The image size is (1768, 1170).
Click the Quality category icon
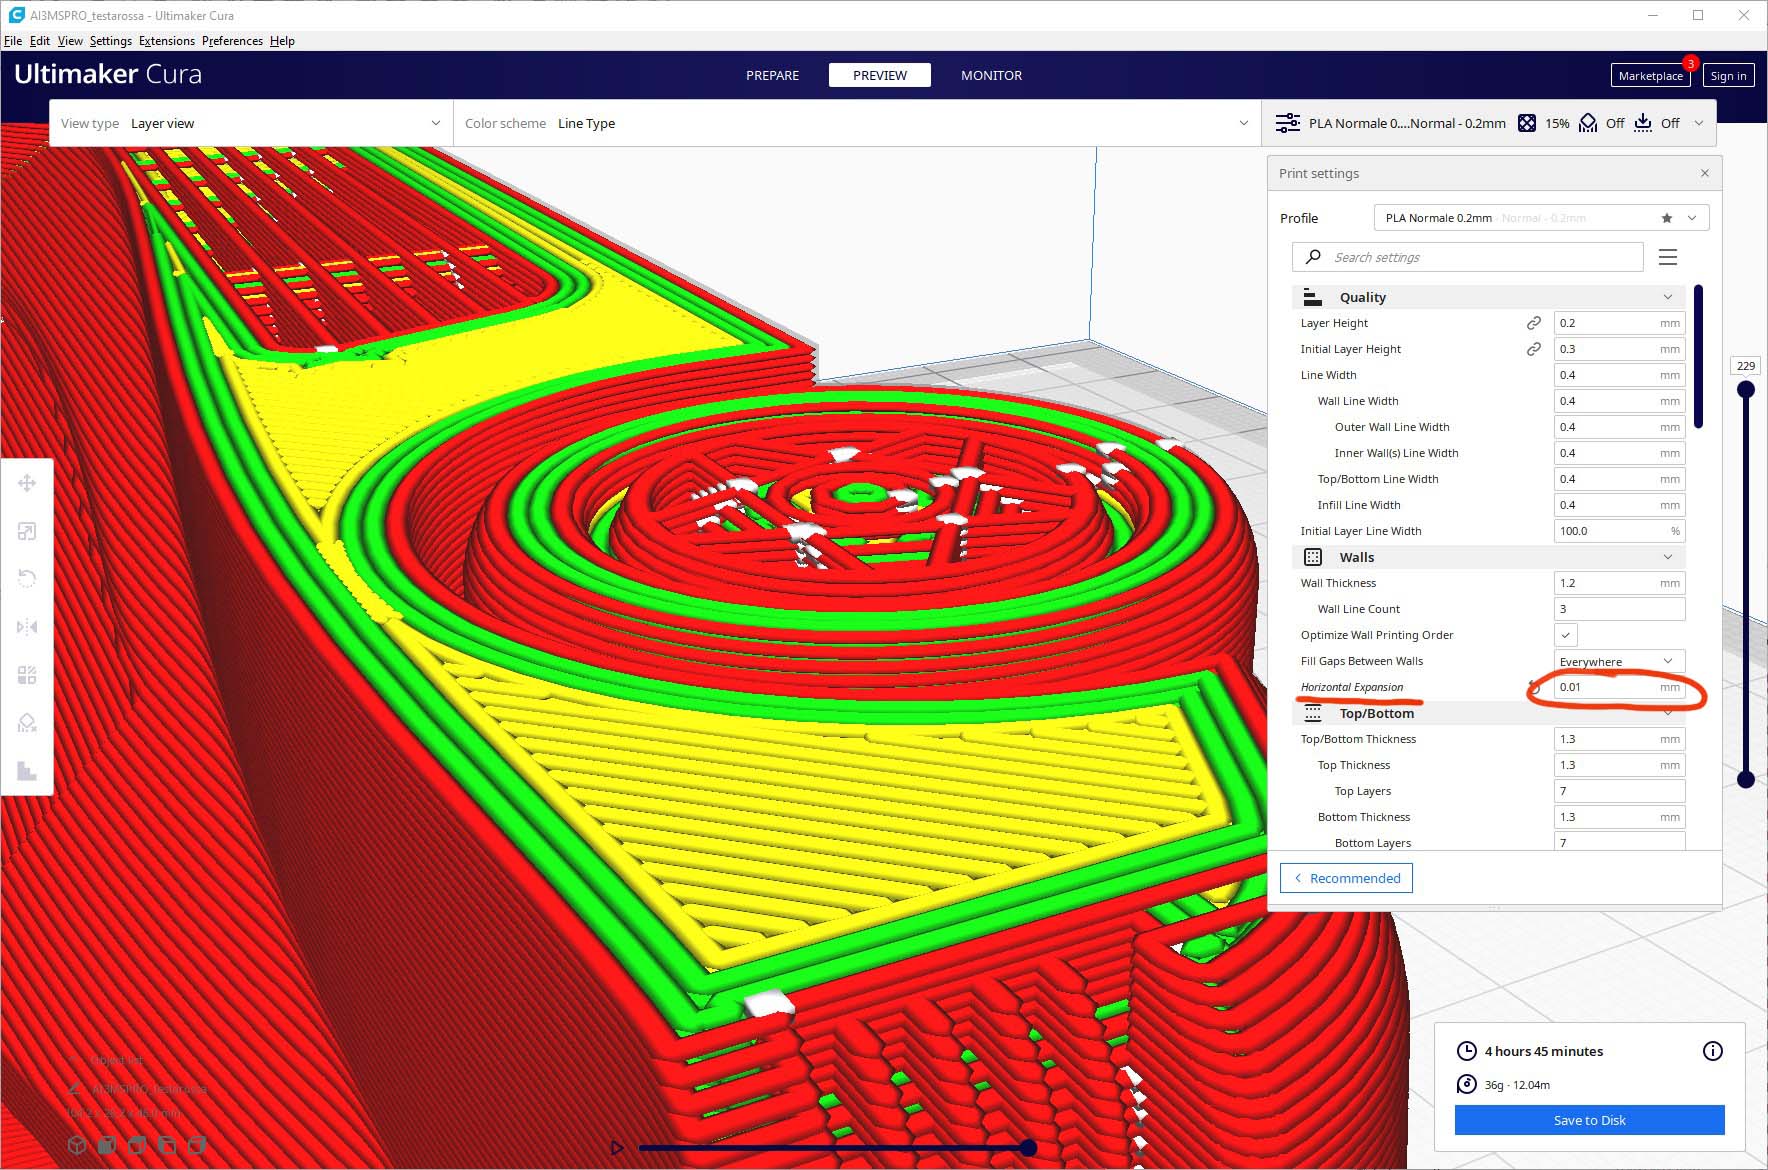point(1313,297)
